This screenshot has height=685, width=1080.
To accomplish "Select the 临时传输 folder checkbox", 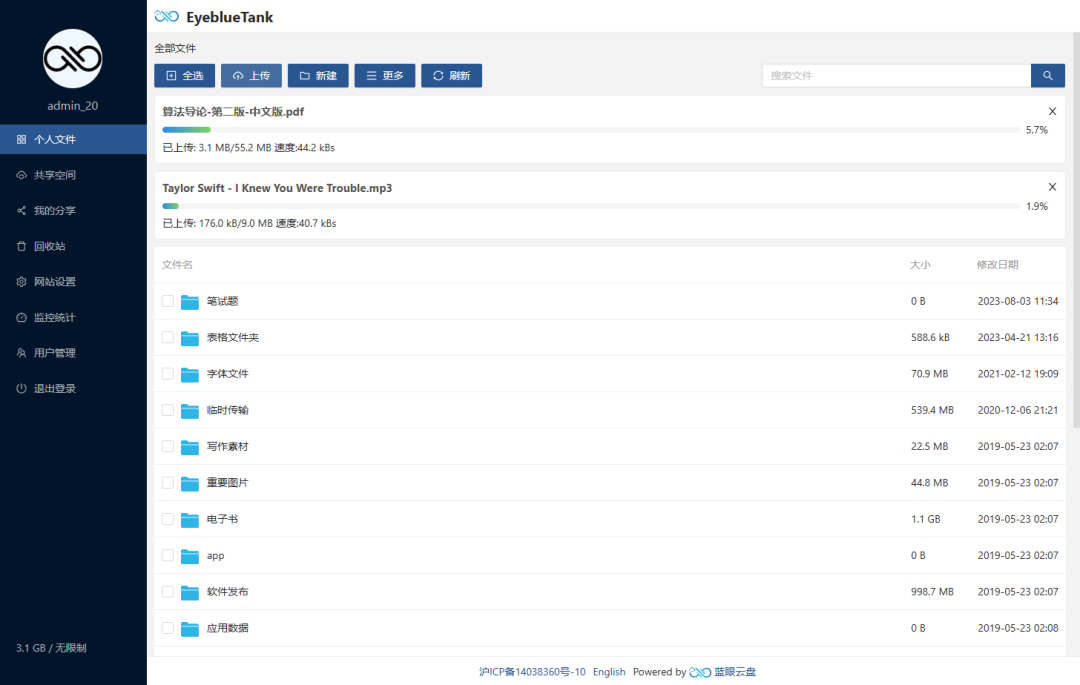I will tap(167, 410).
